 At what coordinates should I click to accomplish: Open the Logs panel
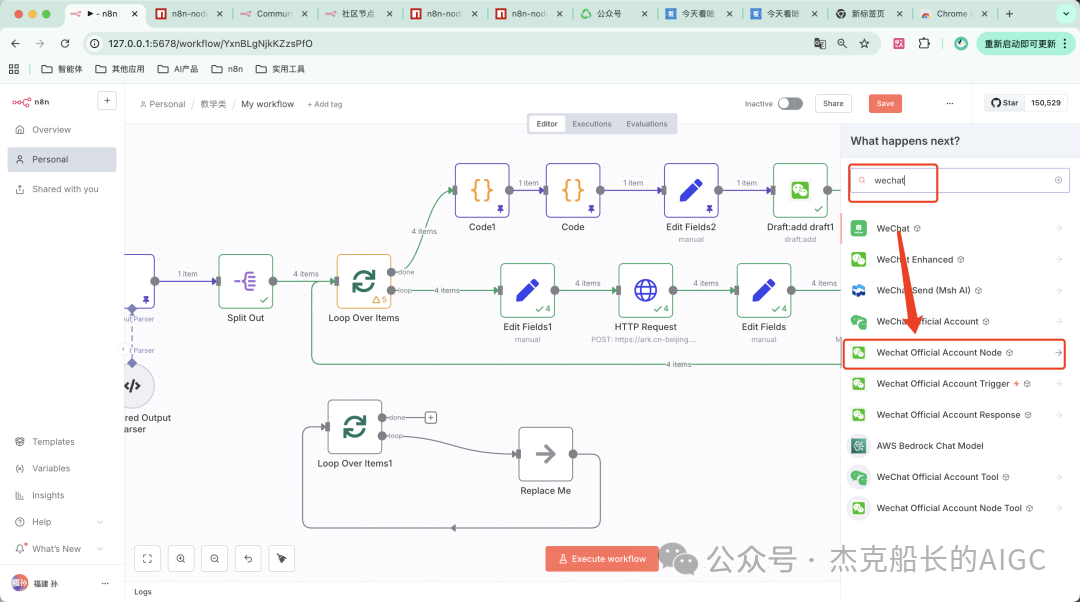click(x=143, y=592)
